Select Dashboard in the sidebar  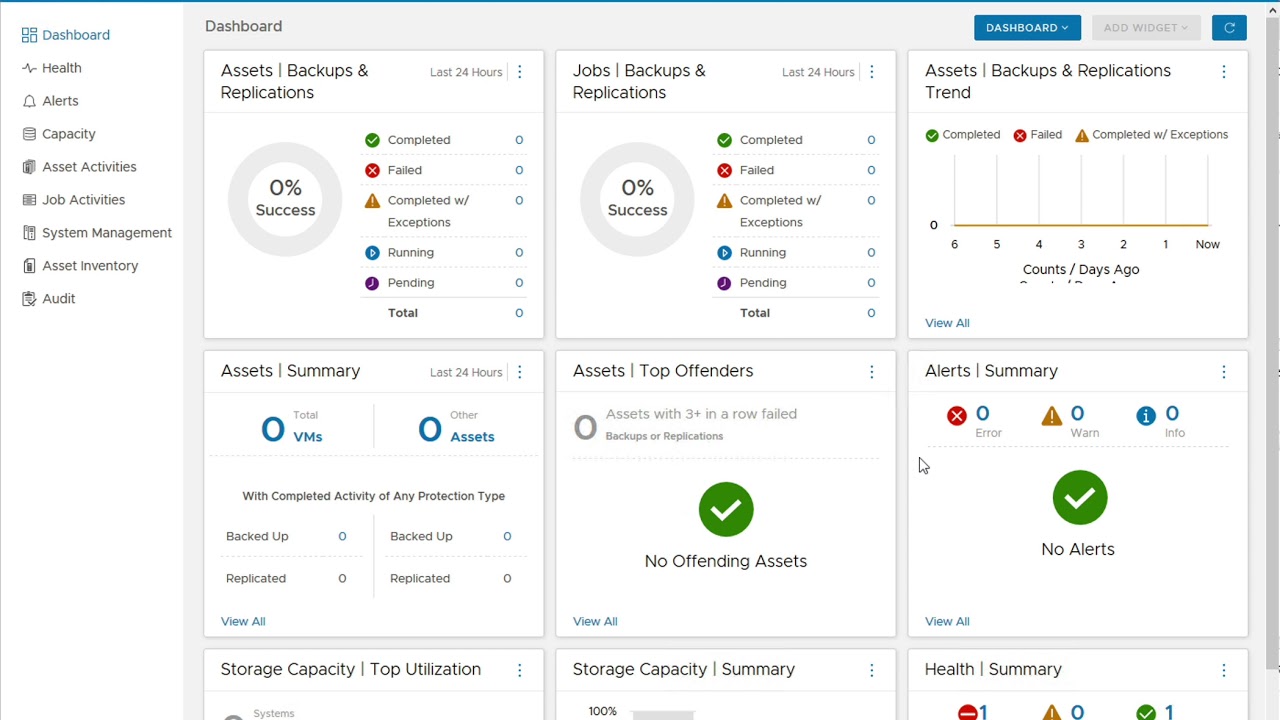pos(75,35)
